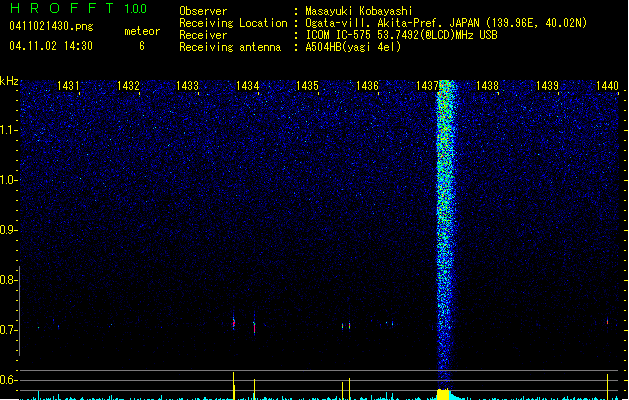Click the red meteor echo after 1434

(254, 327)
